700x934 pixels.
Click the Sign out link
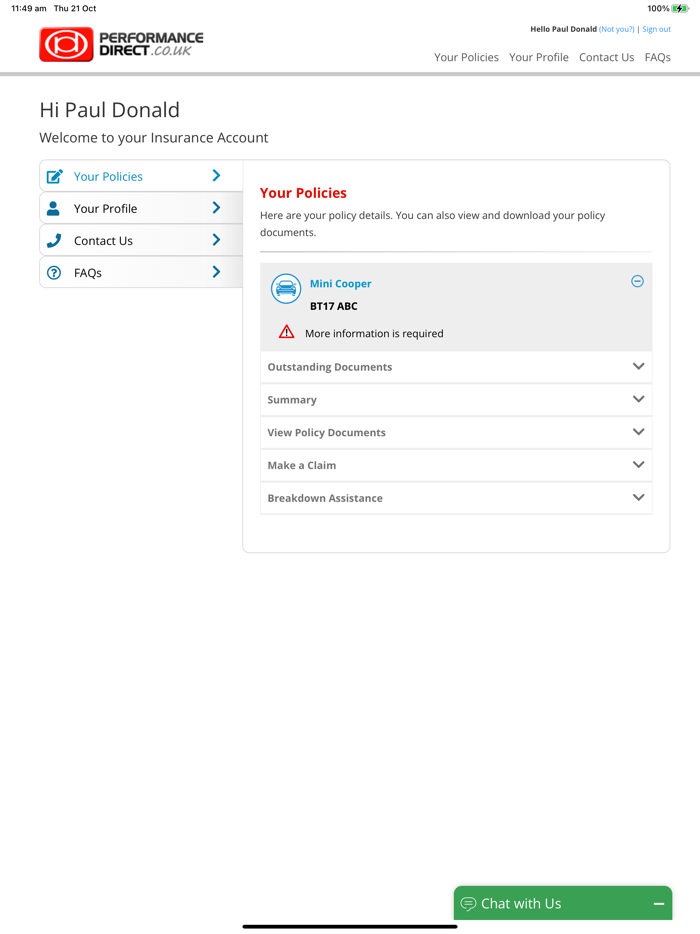pyautogui.click(x=656, y=29)
